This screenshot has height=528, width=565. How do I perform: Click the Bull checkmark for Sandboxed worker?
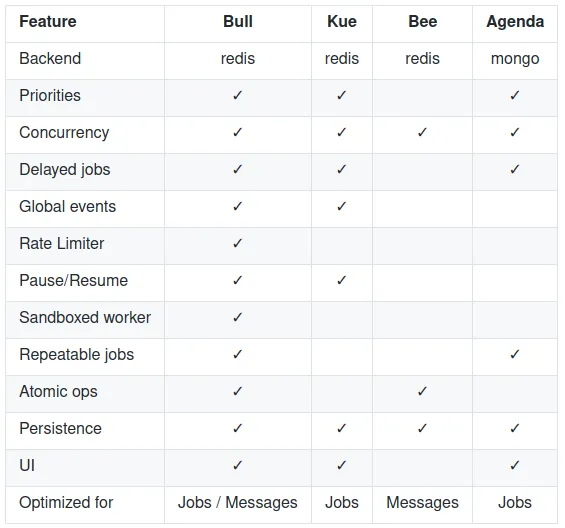coord(237,318)
